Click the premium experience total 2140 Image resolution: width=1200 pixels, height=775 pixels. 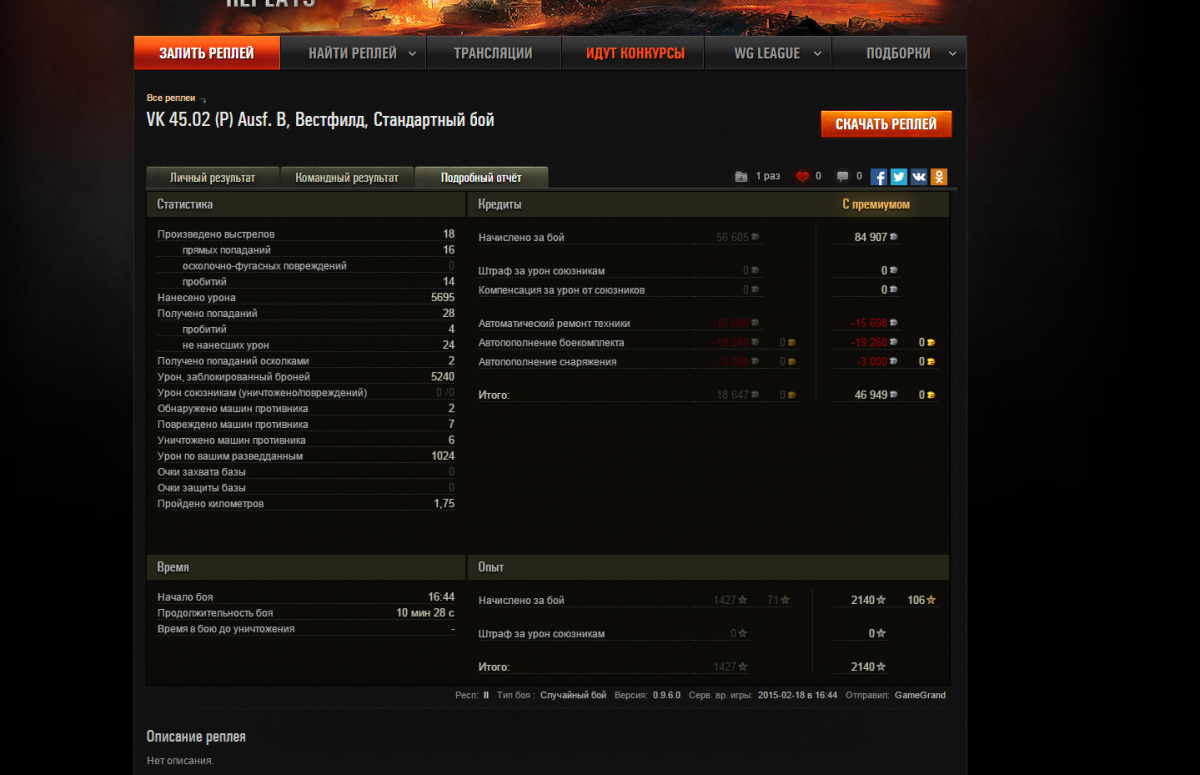coord(863,667)
